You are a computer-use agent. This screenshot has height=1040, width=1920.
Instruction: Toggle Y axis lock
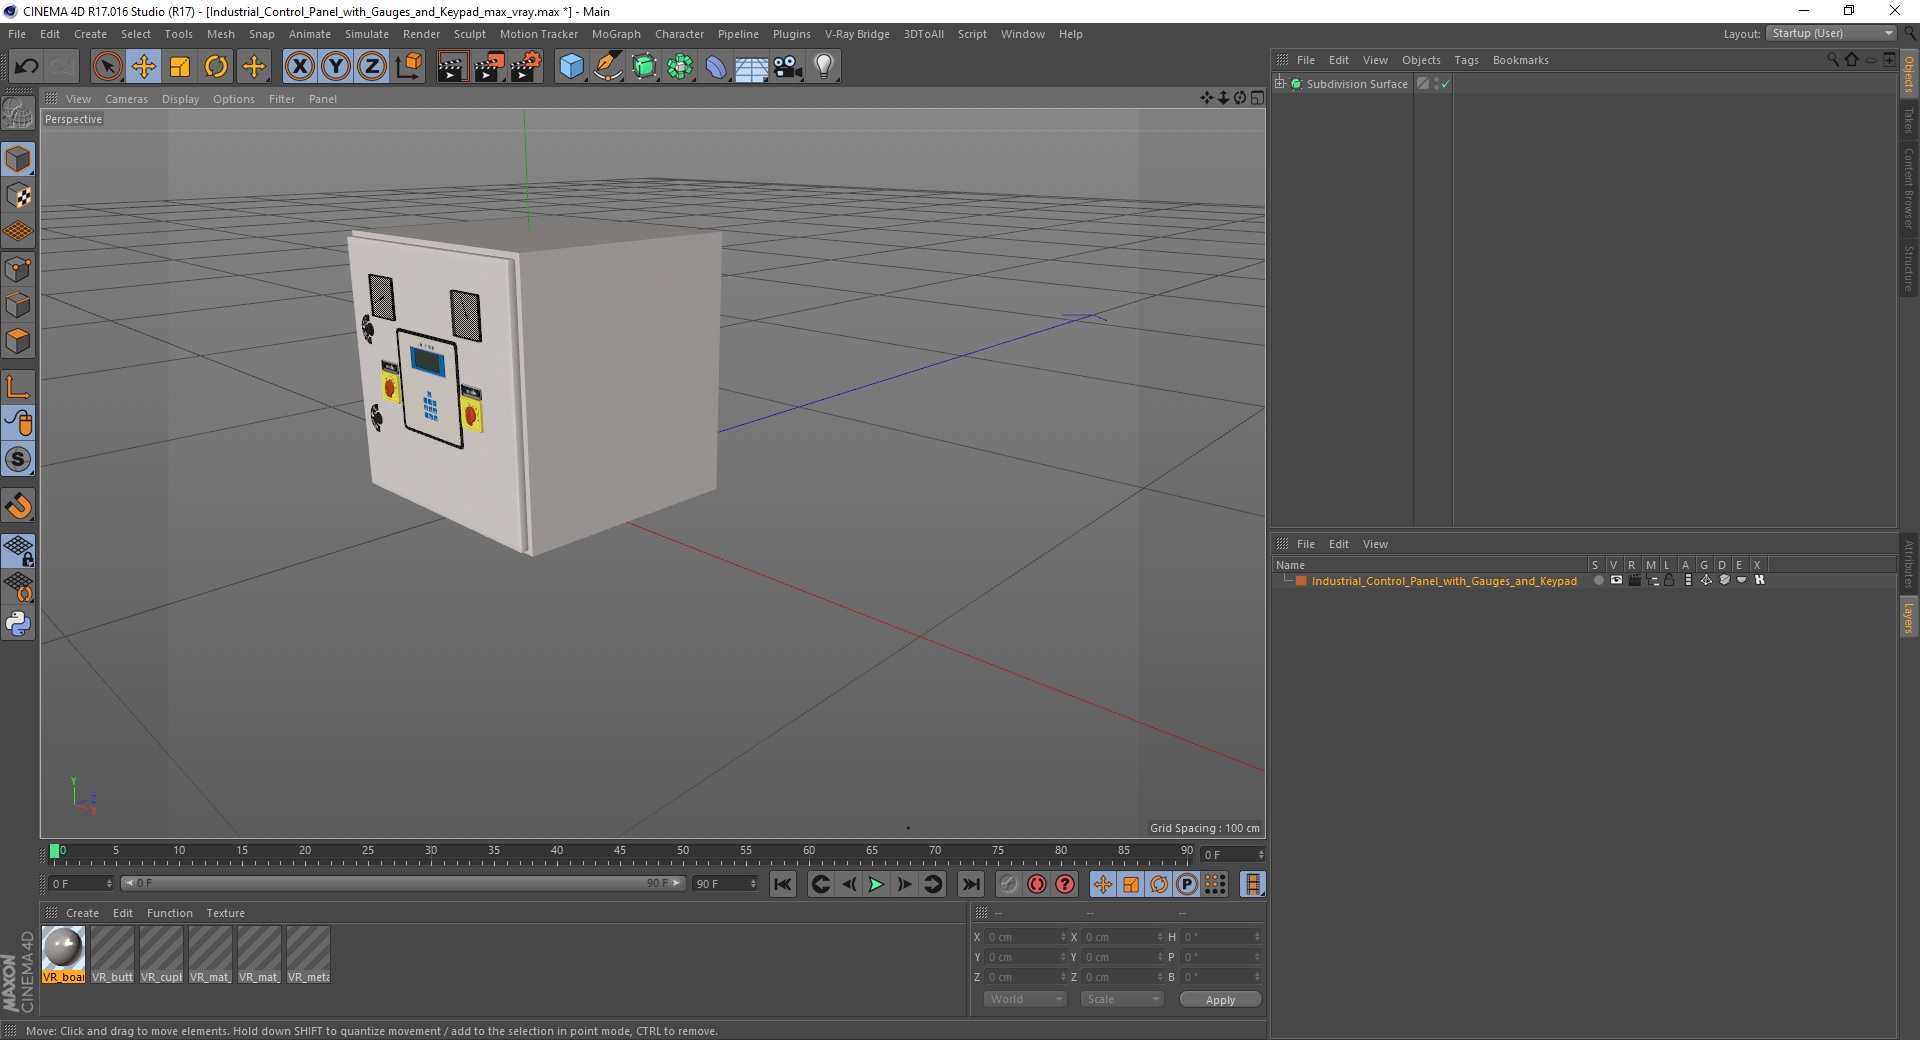tap(336, 67)
